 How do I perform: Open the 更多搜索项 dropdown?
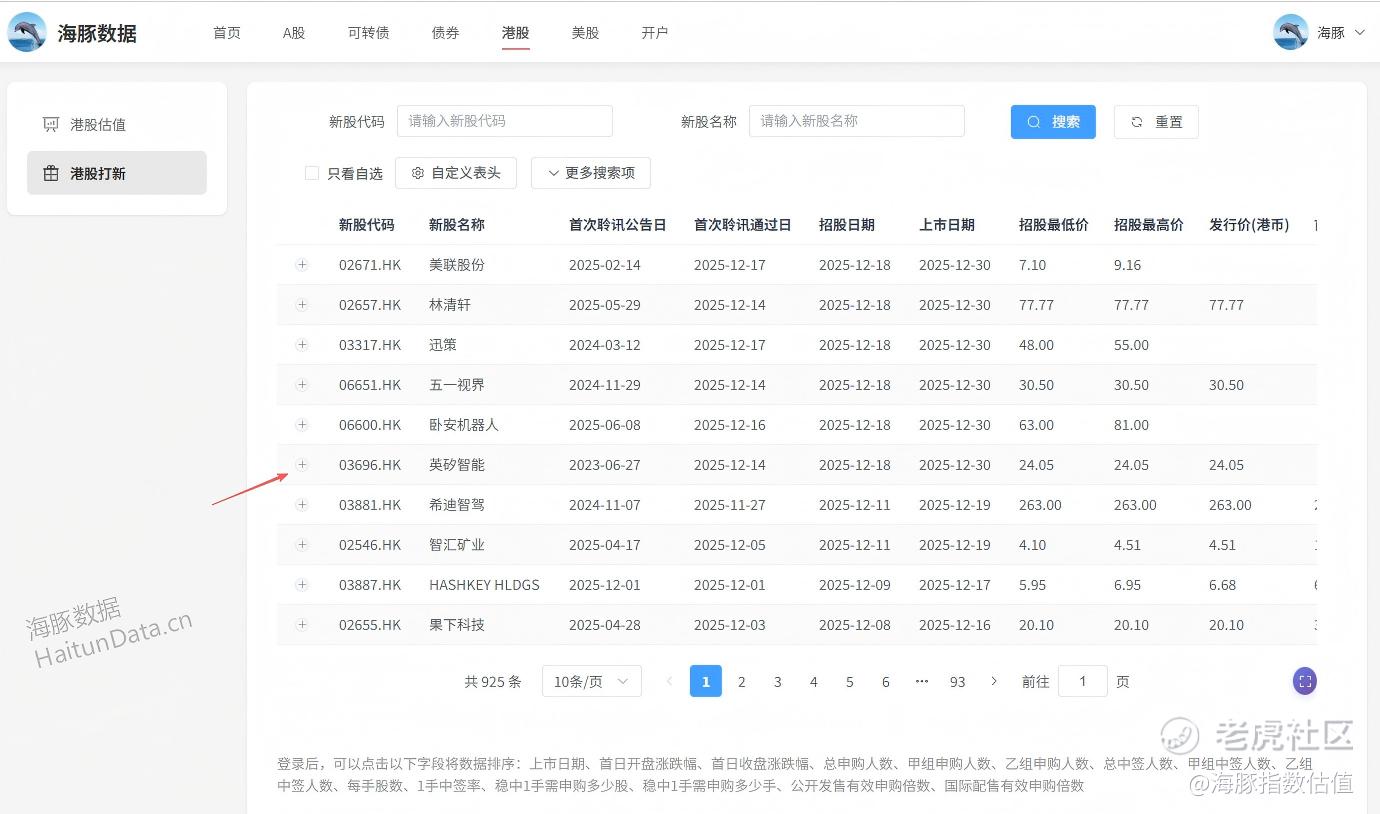pos(590,173)
